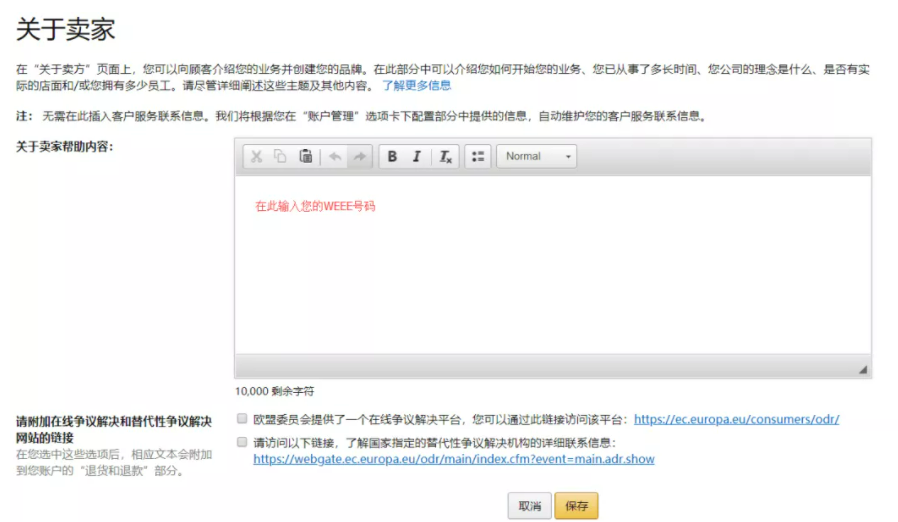
Task: Click the 了解更多信息 link
Action: (x=416, y=85)
